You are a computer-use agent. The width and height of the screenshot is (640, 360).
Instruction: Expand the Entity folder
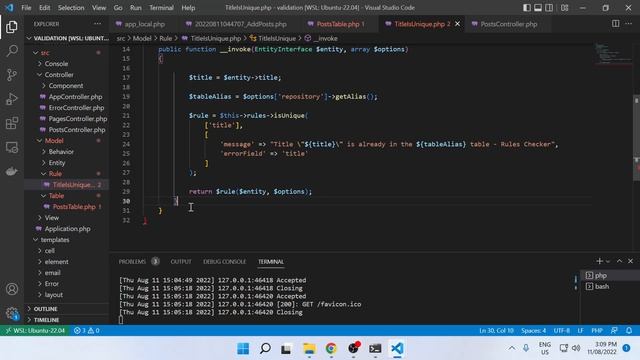(x=57, y=163)
